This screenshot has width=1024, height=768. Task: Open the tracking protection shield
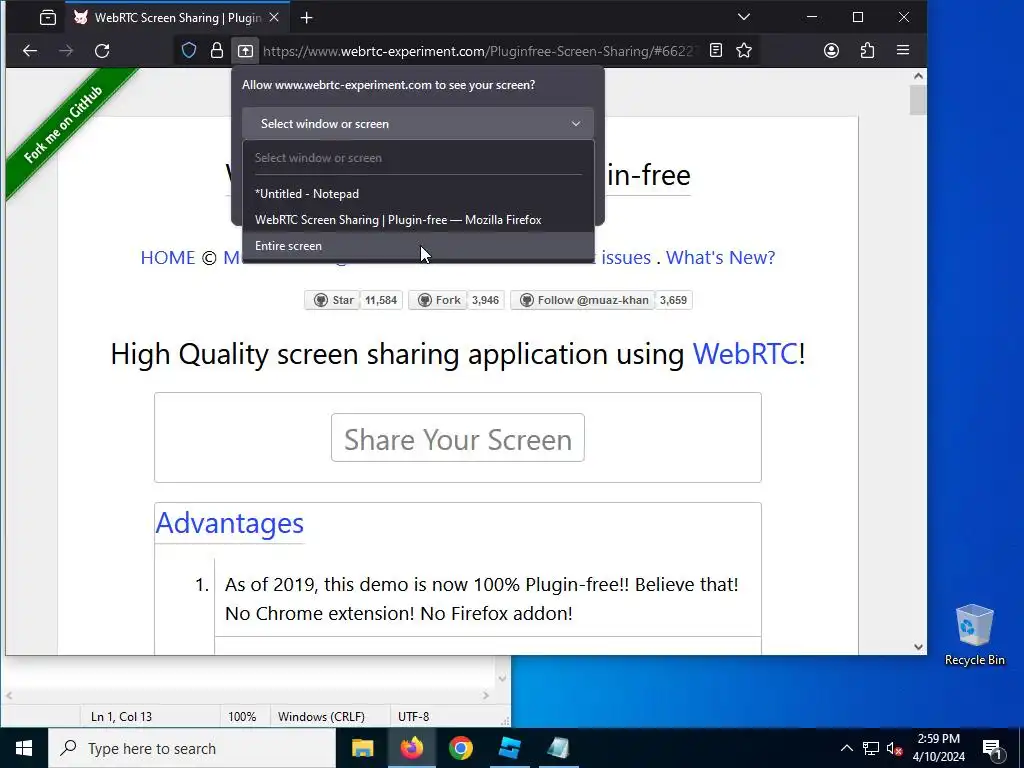(189, 50)
